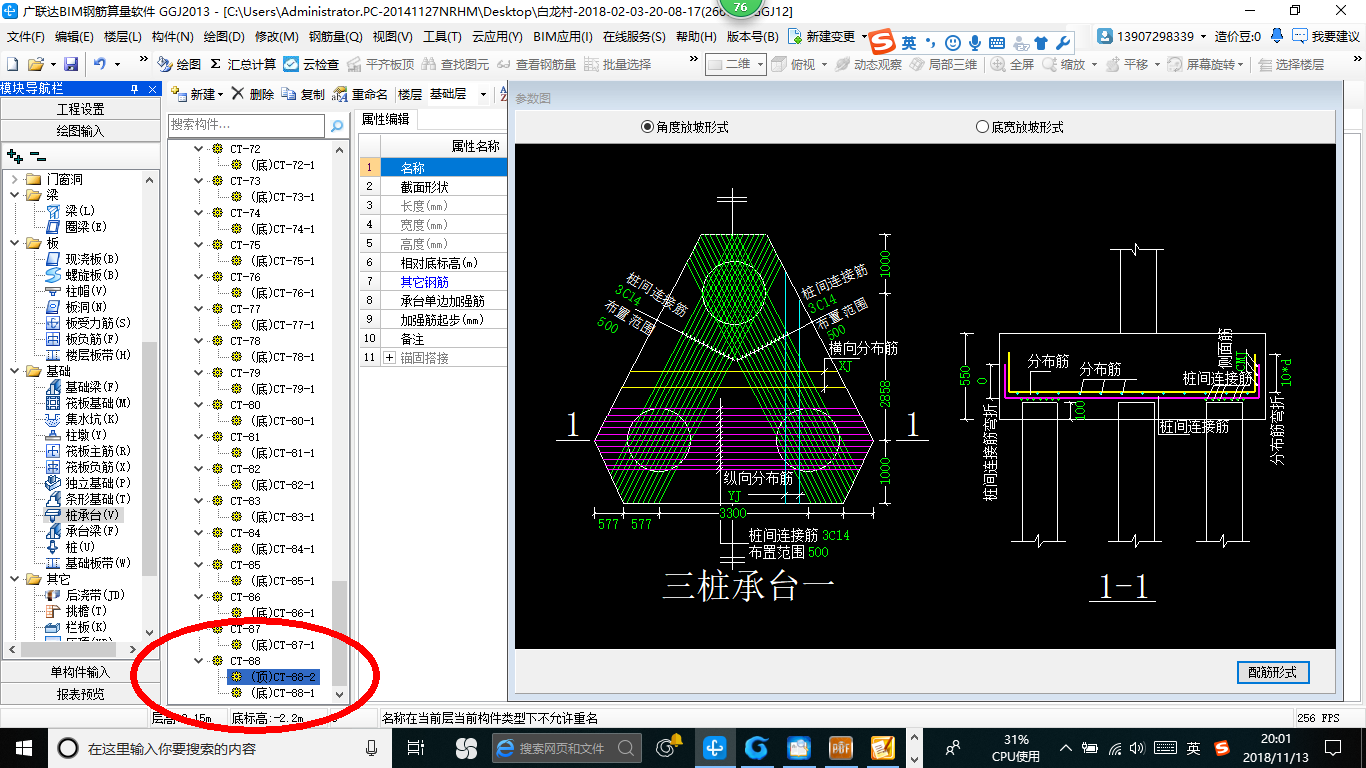Open the 单构件输入 section

click(x=80, y=672)
